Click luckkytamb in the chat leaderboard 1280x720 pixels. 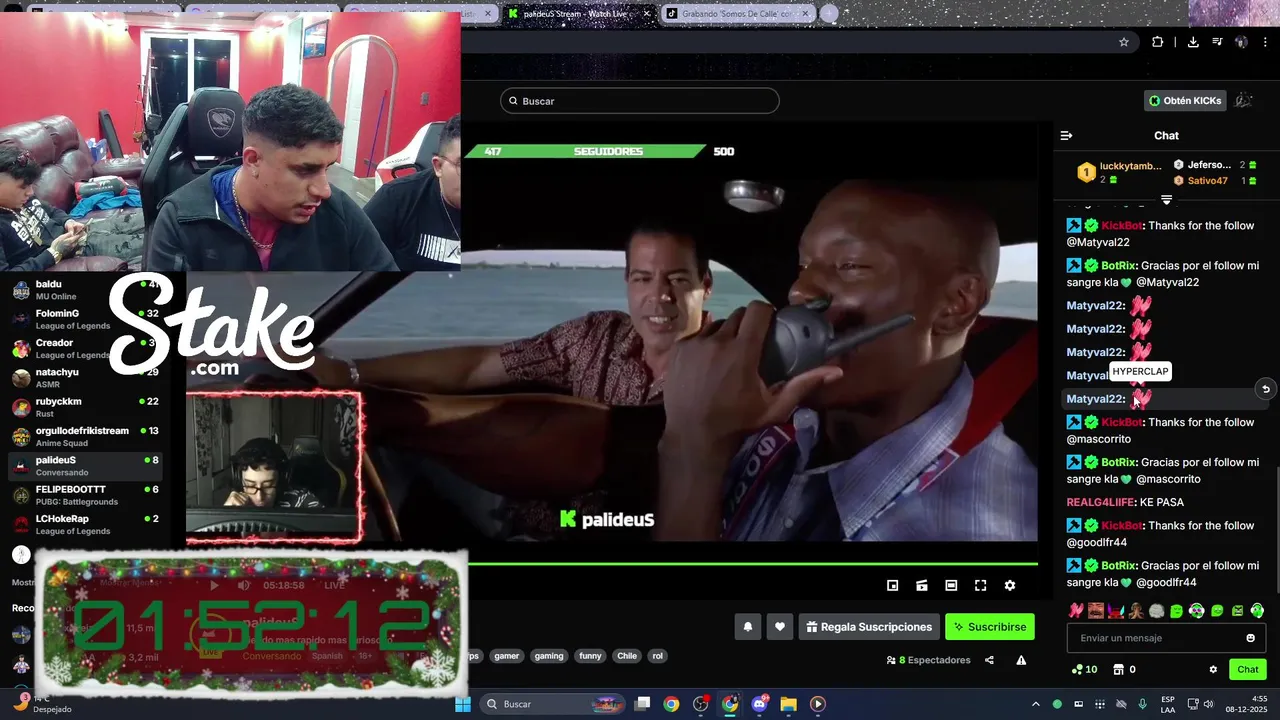[1130, 166]
